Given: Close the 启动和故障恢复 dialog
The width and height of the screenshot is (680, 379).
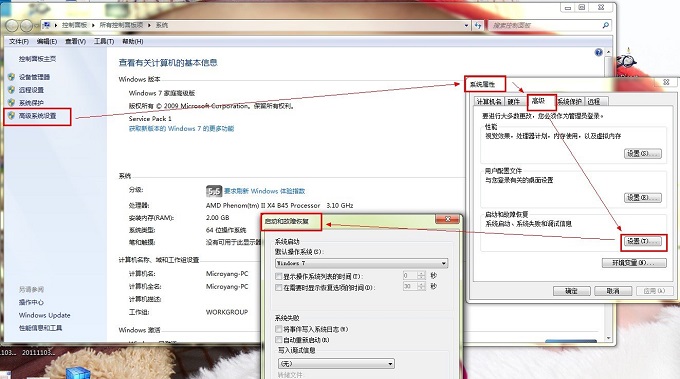Looking at the screenshot, I should tap(448, 219).
